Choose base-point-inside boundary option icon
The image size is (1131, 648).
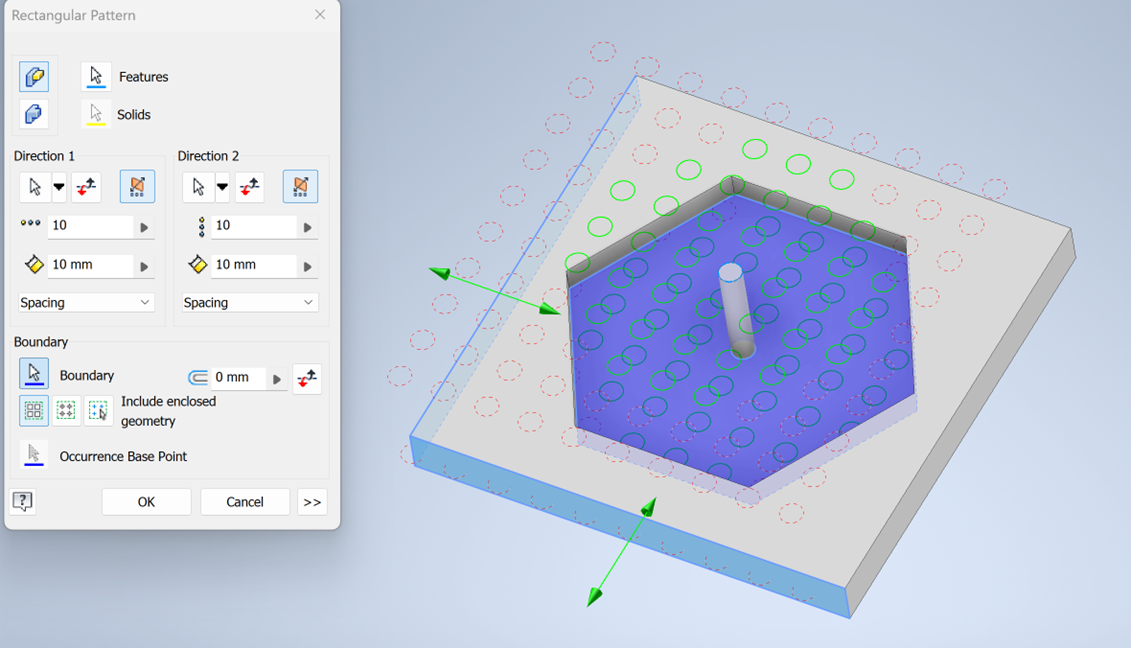98,411
